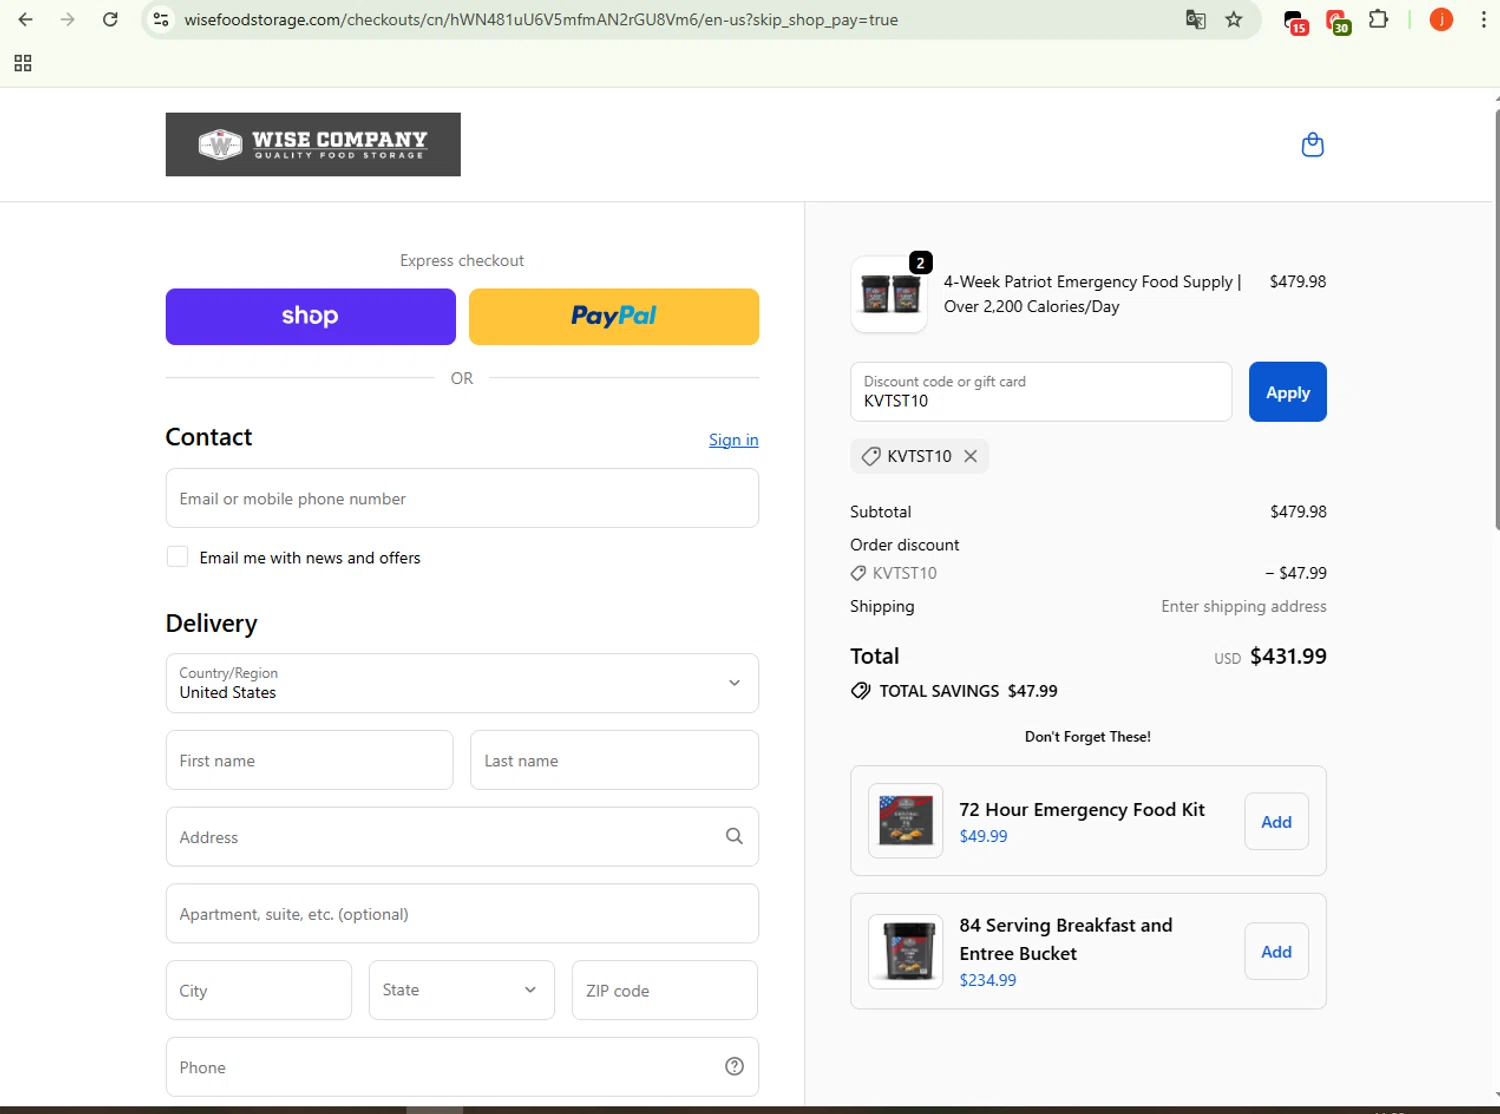The width and height of the screenshot is (1500, 1114).
Task: Add 84 Serving Breakfast and Entree Bucket
Action: point(1276,952)
